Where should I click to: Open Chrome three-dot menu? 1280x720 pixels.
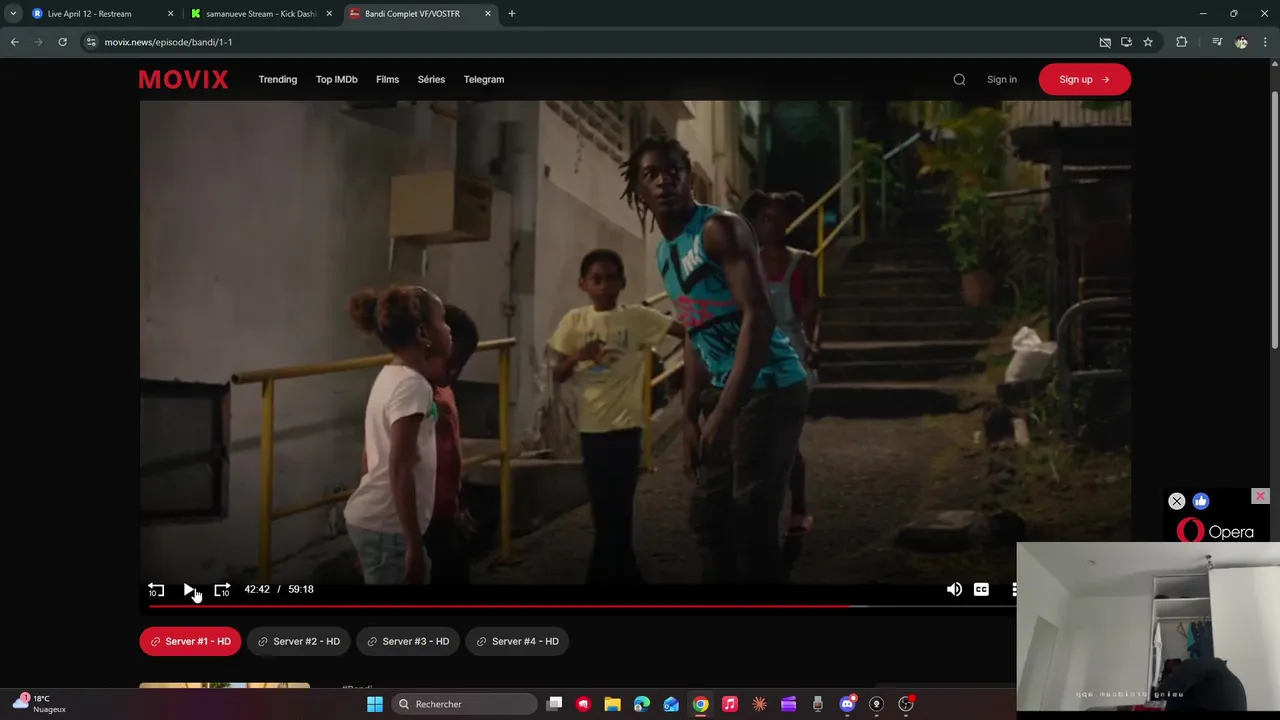(x=1266, y=42)
